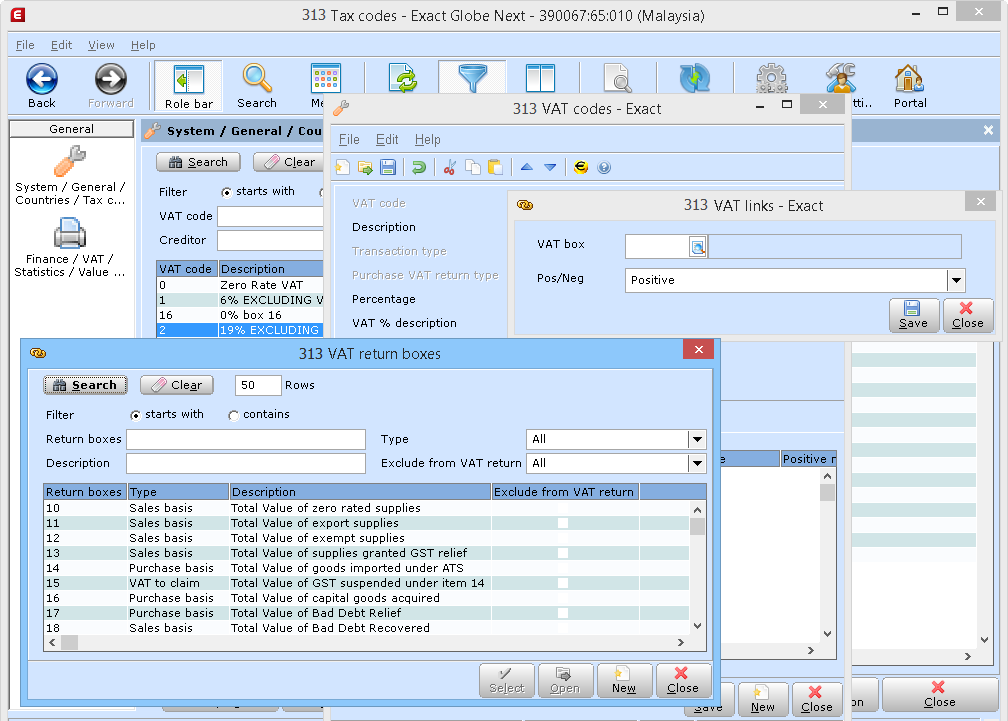Image resolution: width=1008 pixels, height=721 pixels.
Task: Toggle the Role bar button
Action: pyautogui.click(x=189, y=85)
